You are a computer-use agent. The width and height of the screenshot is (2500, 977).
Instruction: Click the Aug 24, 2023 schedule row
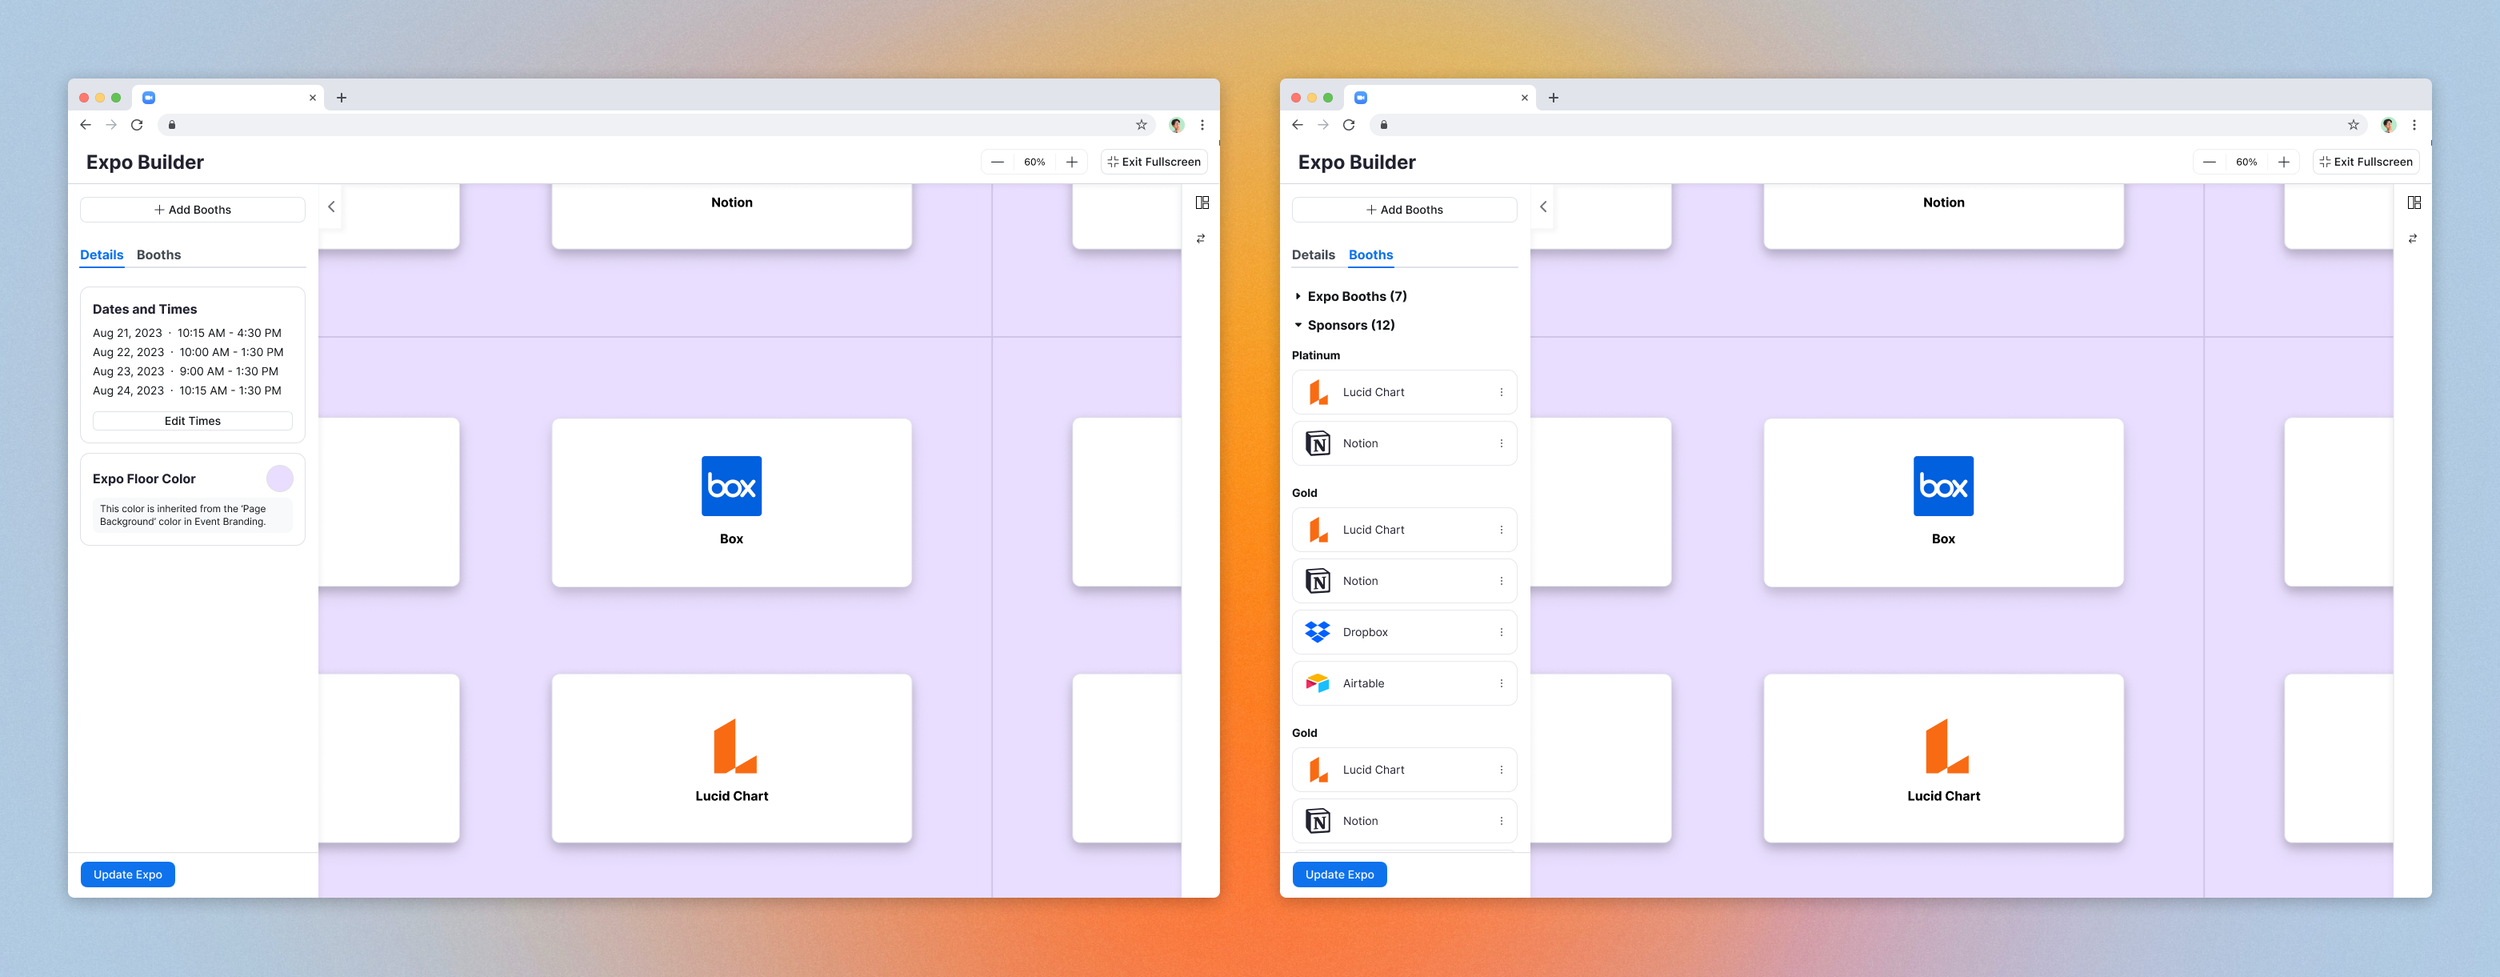coord(187,391)
